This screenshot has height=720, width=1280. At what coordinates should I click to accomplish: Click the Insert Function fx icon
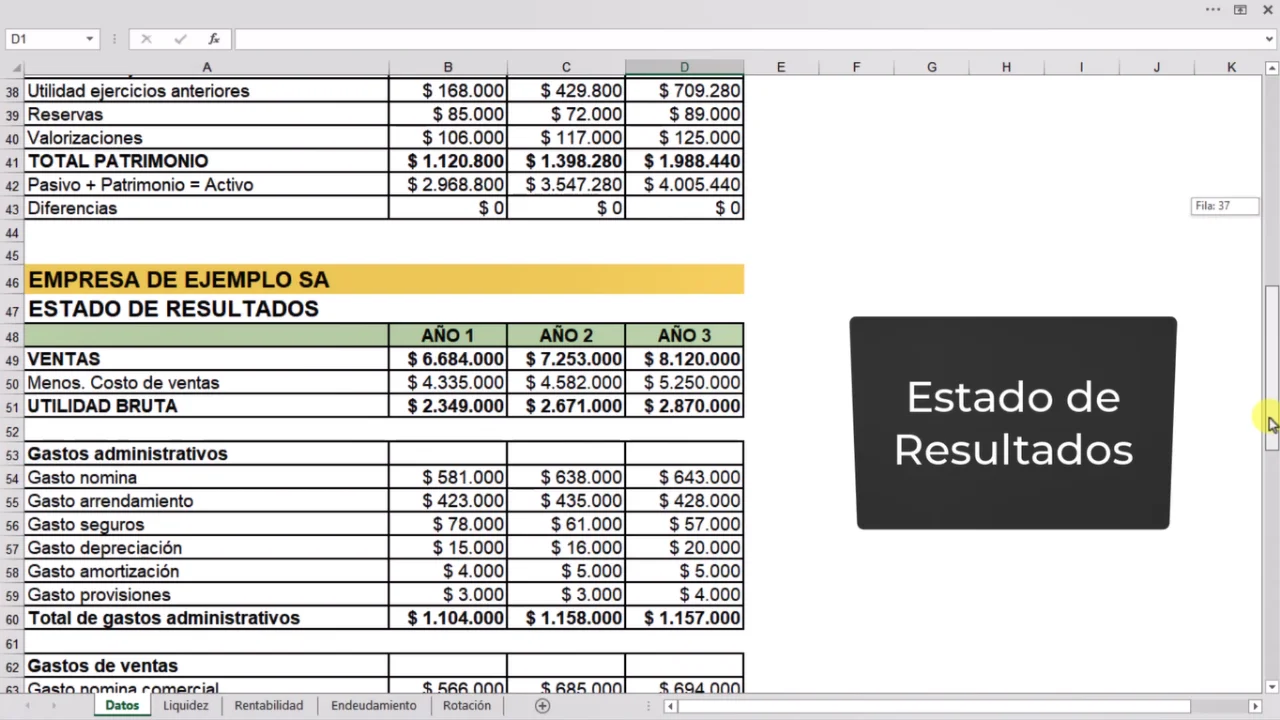[x=214, y=39]
